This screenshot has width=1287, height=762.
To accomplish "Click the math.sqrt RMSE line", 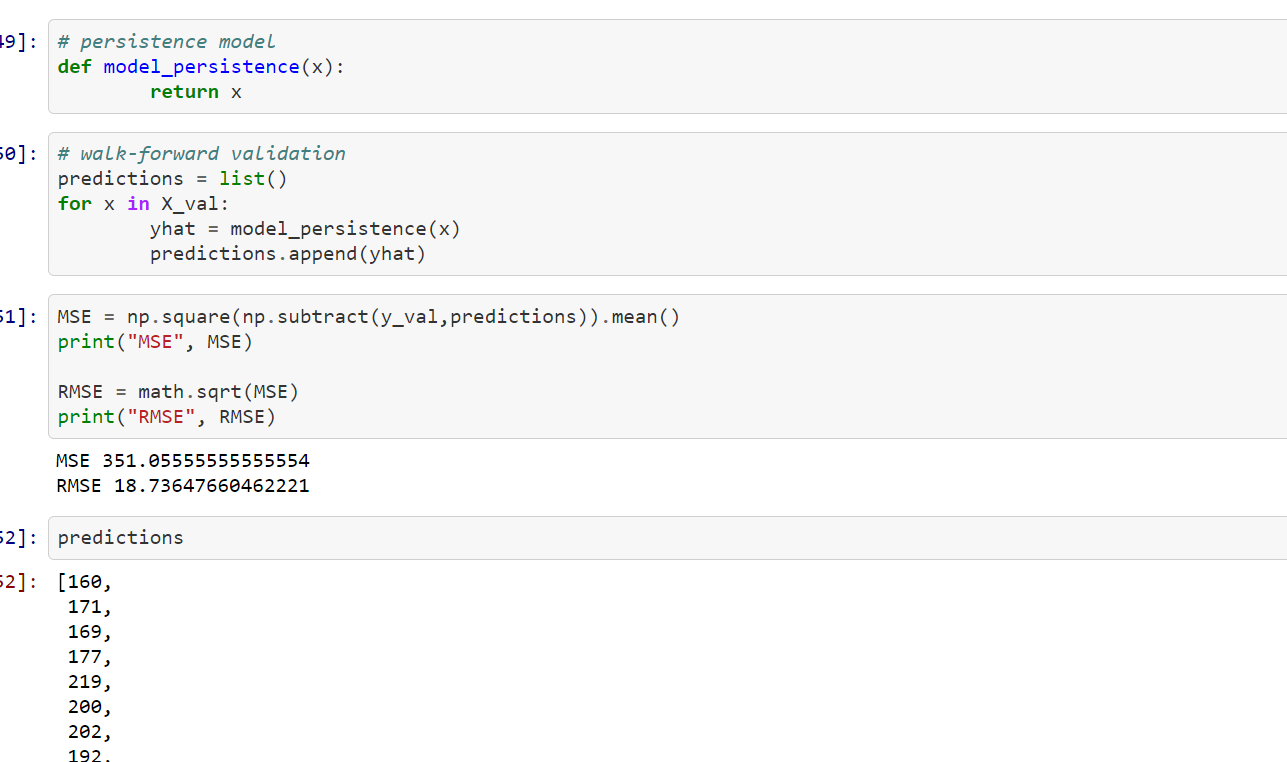I will pyautogui.click(x=178, y=391).
